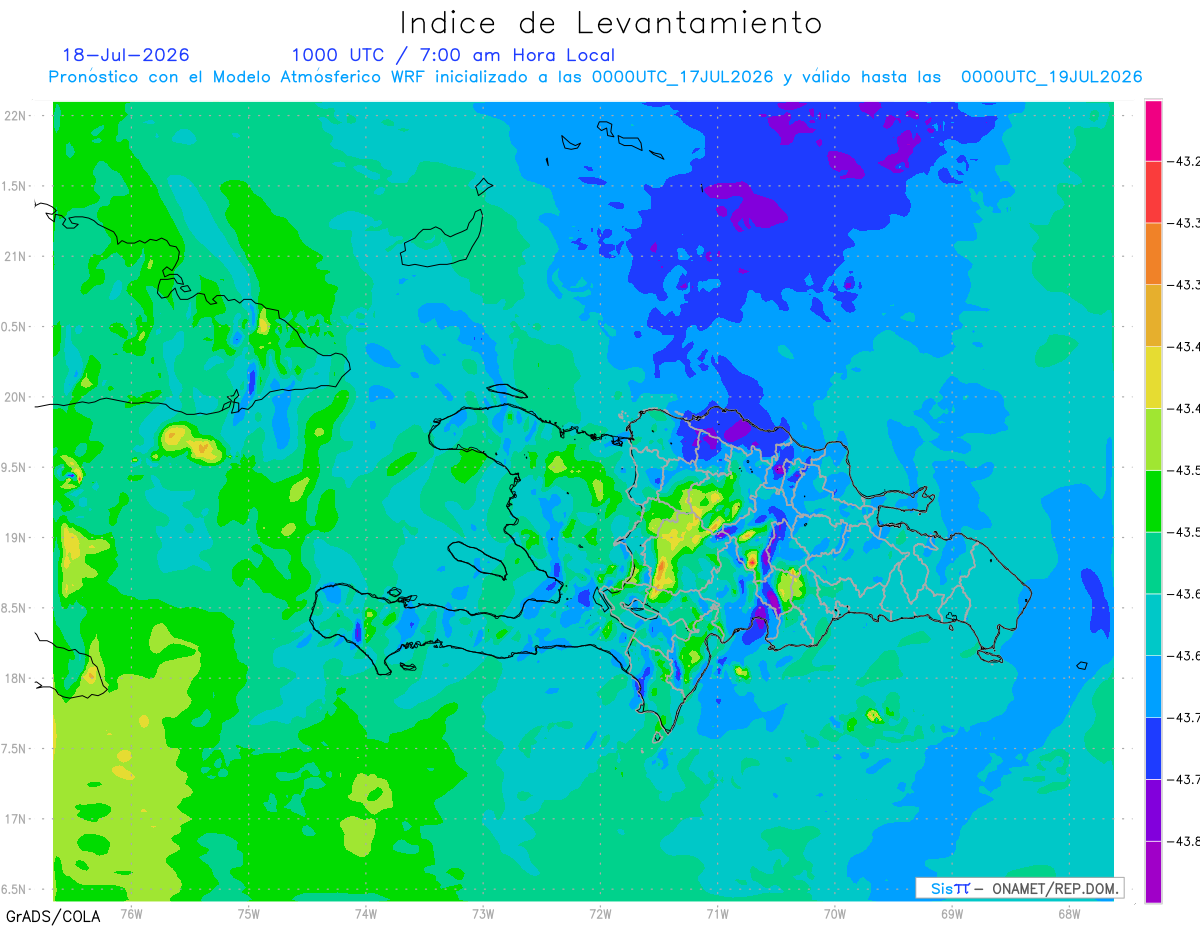This screenshot has width=1200, height=927.
Task: Click the title "Indice de Levantamiento"
Action: coord(611,22)
